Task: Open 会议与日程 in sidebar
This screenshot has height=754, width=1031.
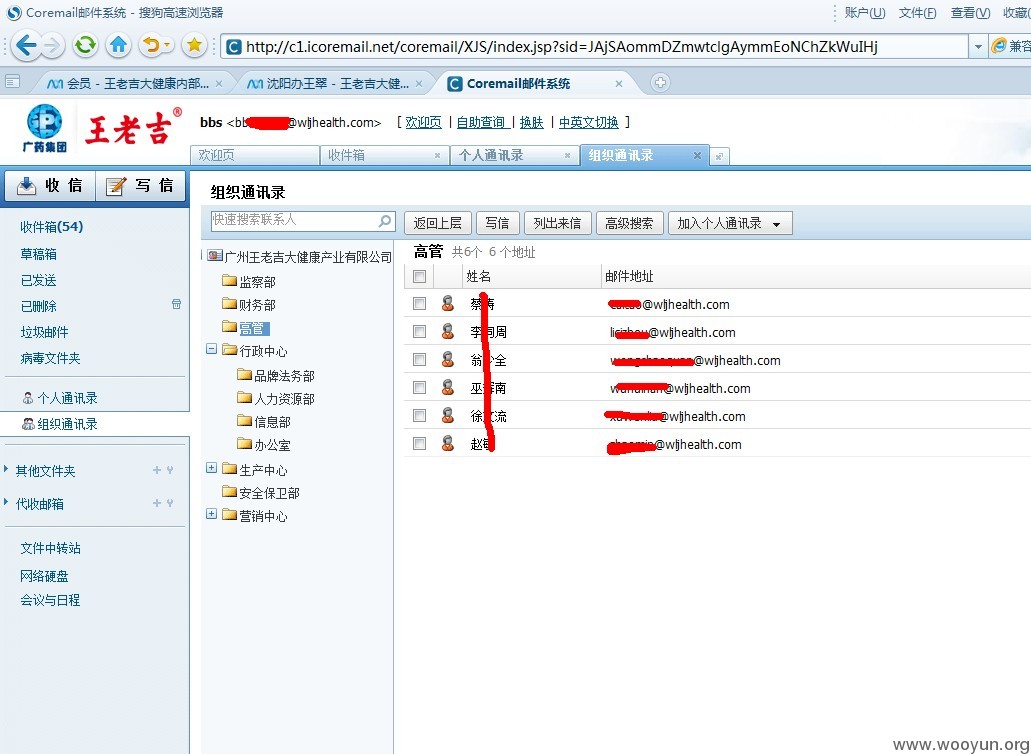Action: click(x=50, y=600)
